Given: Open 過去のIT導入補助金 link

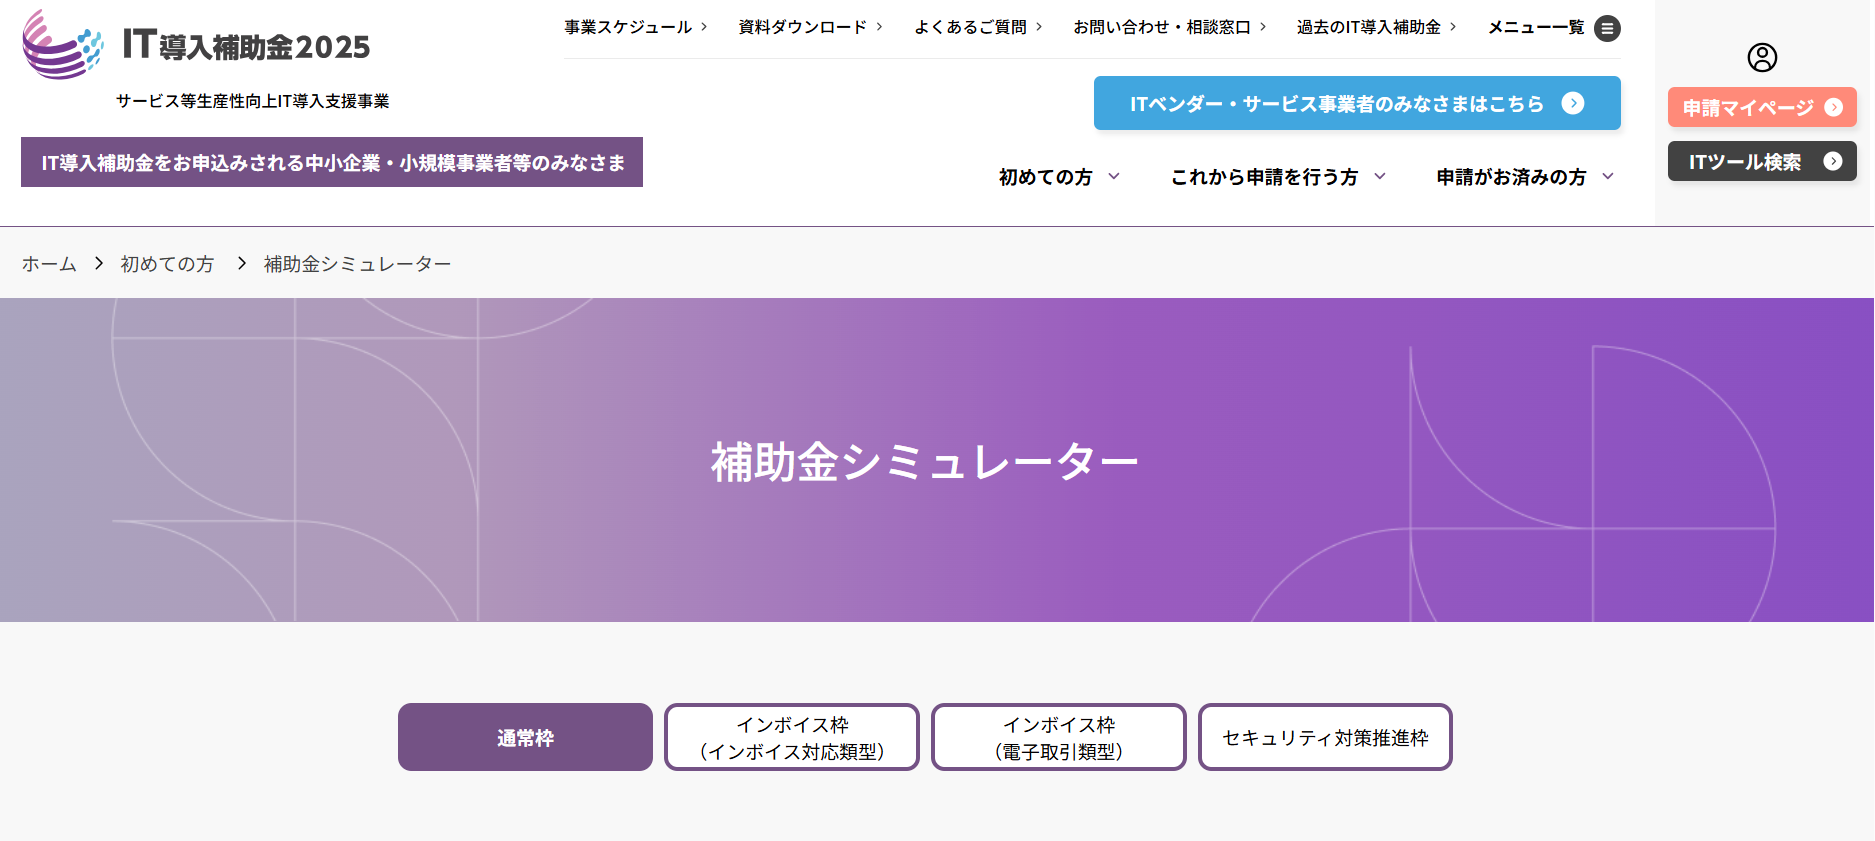Looking at the screenshot, I should tap(1376, 27).
